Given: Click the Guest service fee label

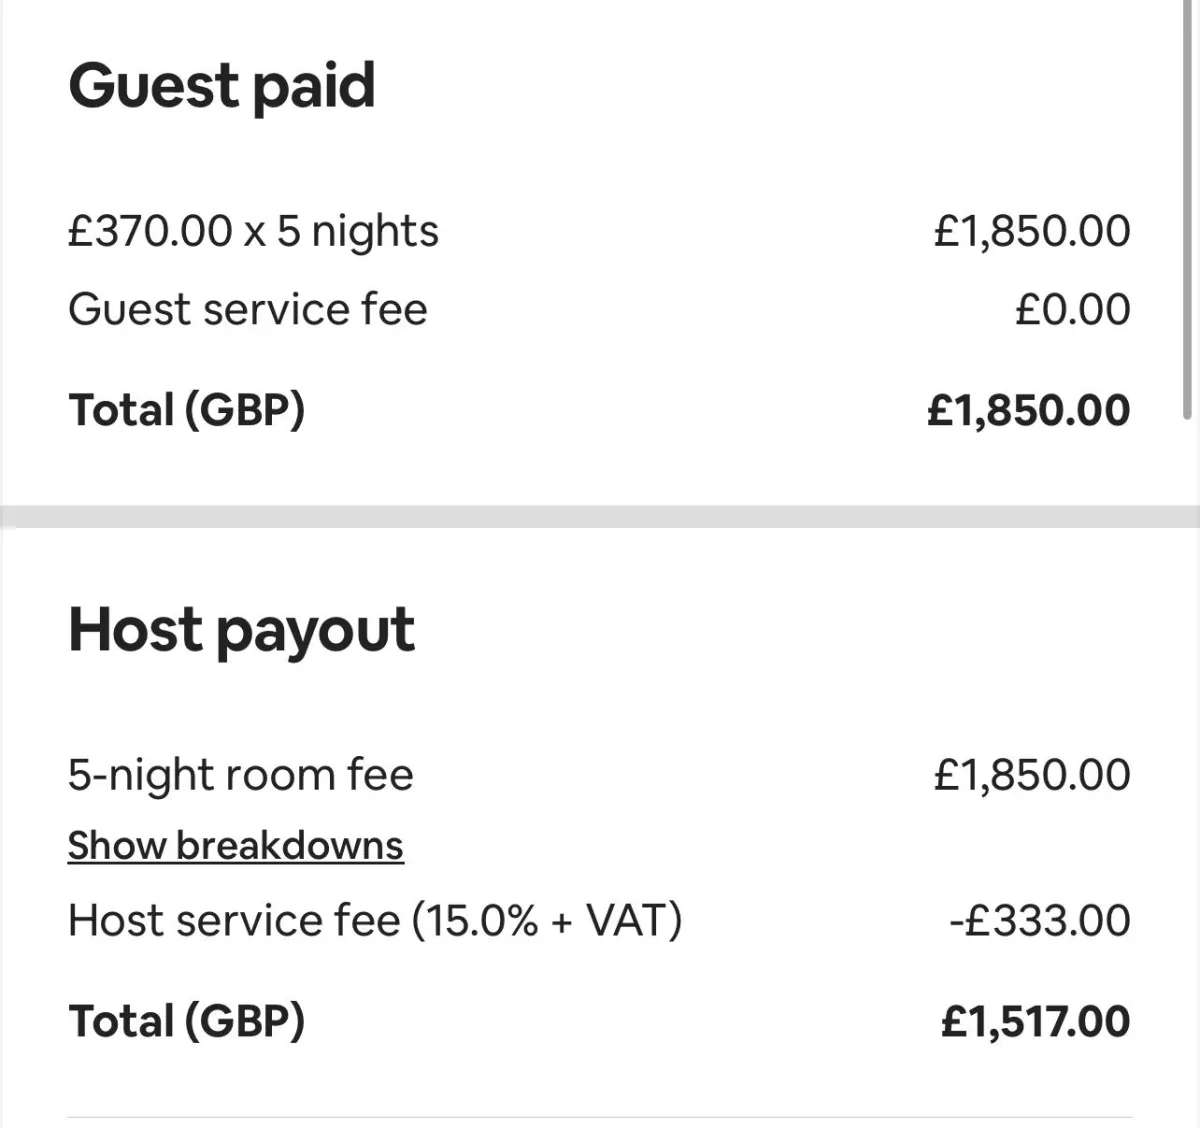Looking at the screenshot, I should (x=248, y=309).
